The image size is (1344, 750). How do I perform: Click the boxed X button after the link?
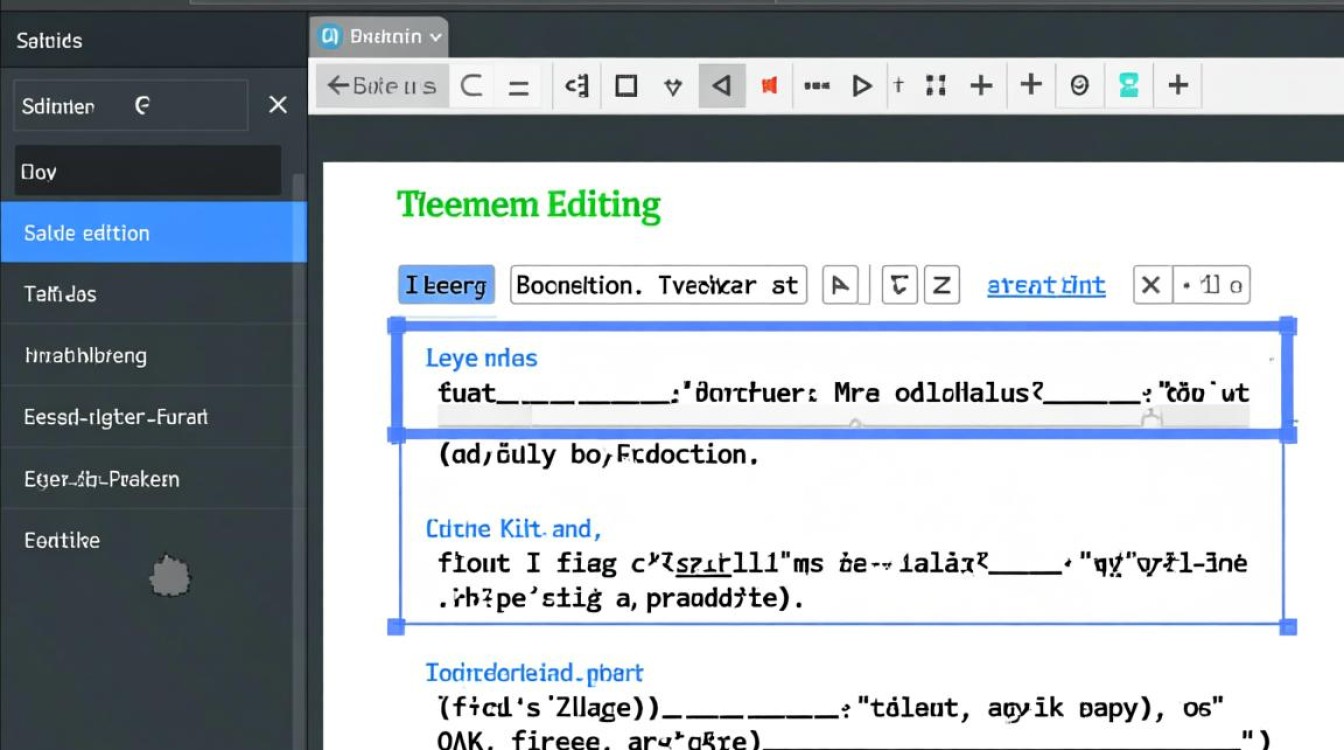pos(1151,286)
